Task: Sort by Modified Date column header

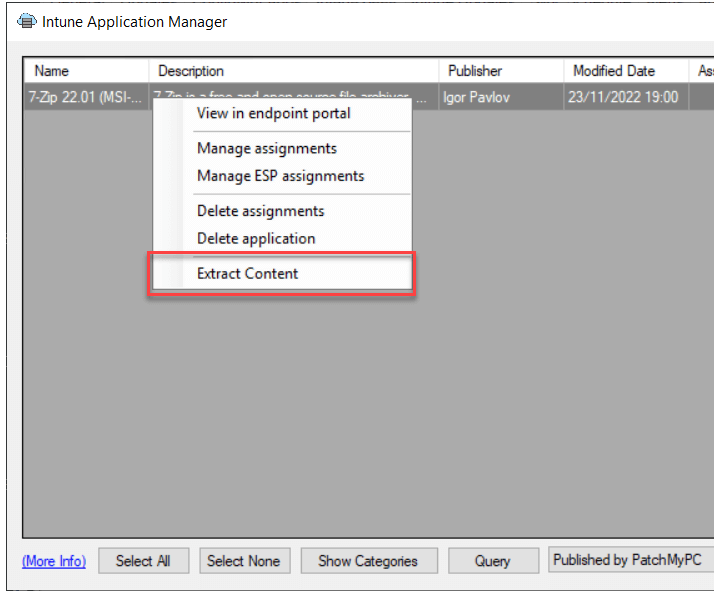Action: [x=626, y=71]
